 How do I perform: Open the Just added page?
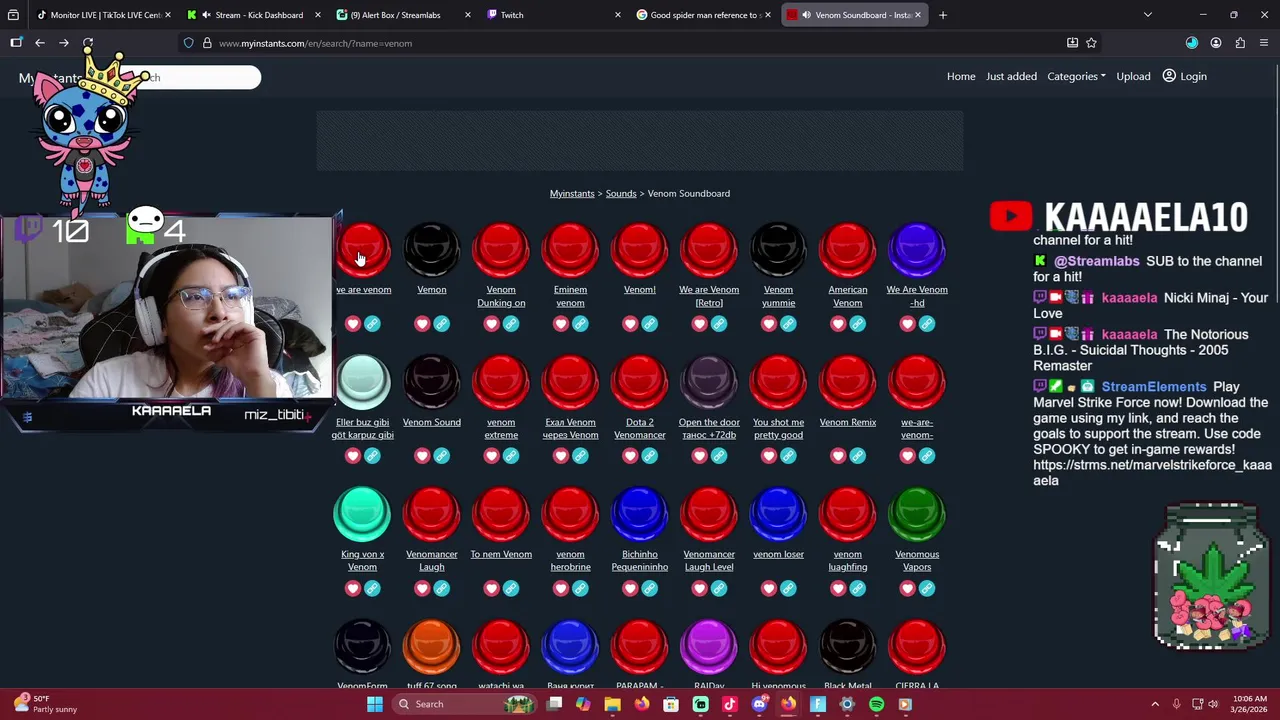click(x=1011, y=76)
